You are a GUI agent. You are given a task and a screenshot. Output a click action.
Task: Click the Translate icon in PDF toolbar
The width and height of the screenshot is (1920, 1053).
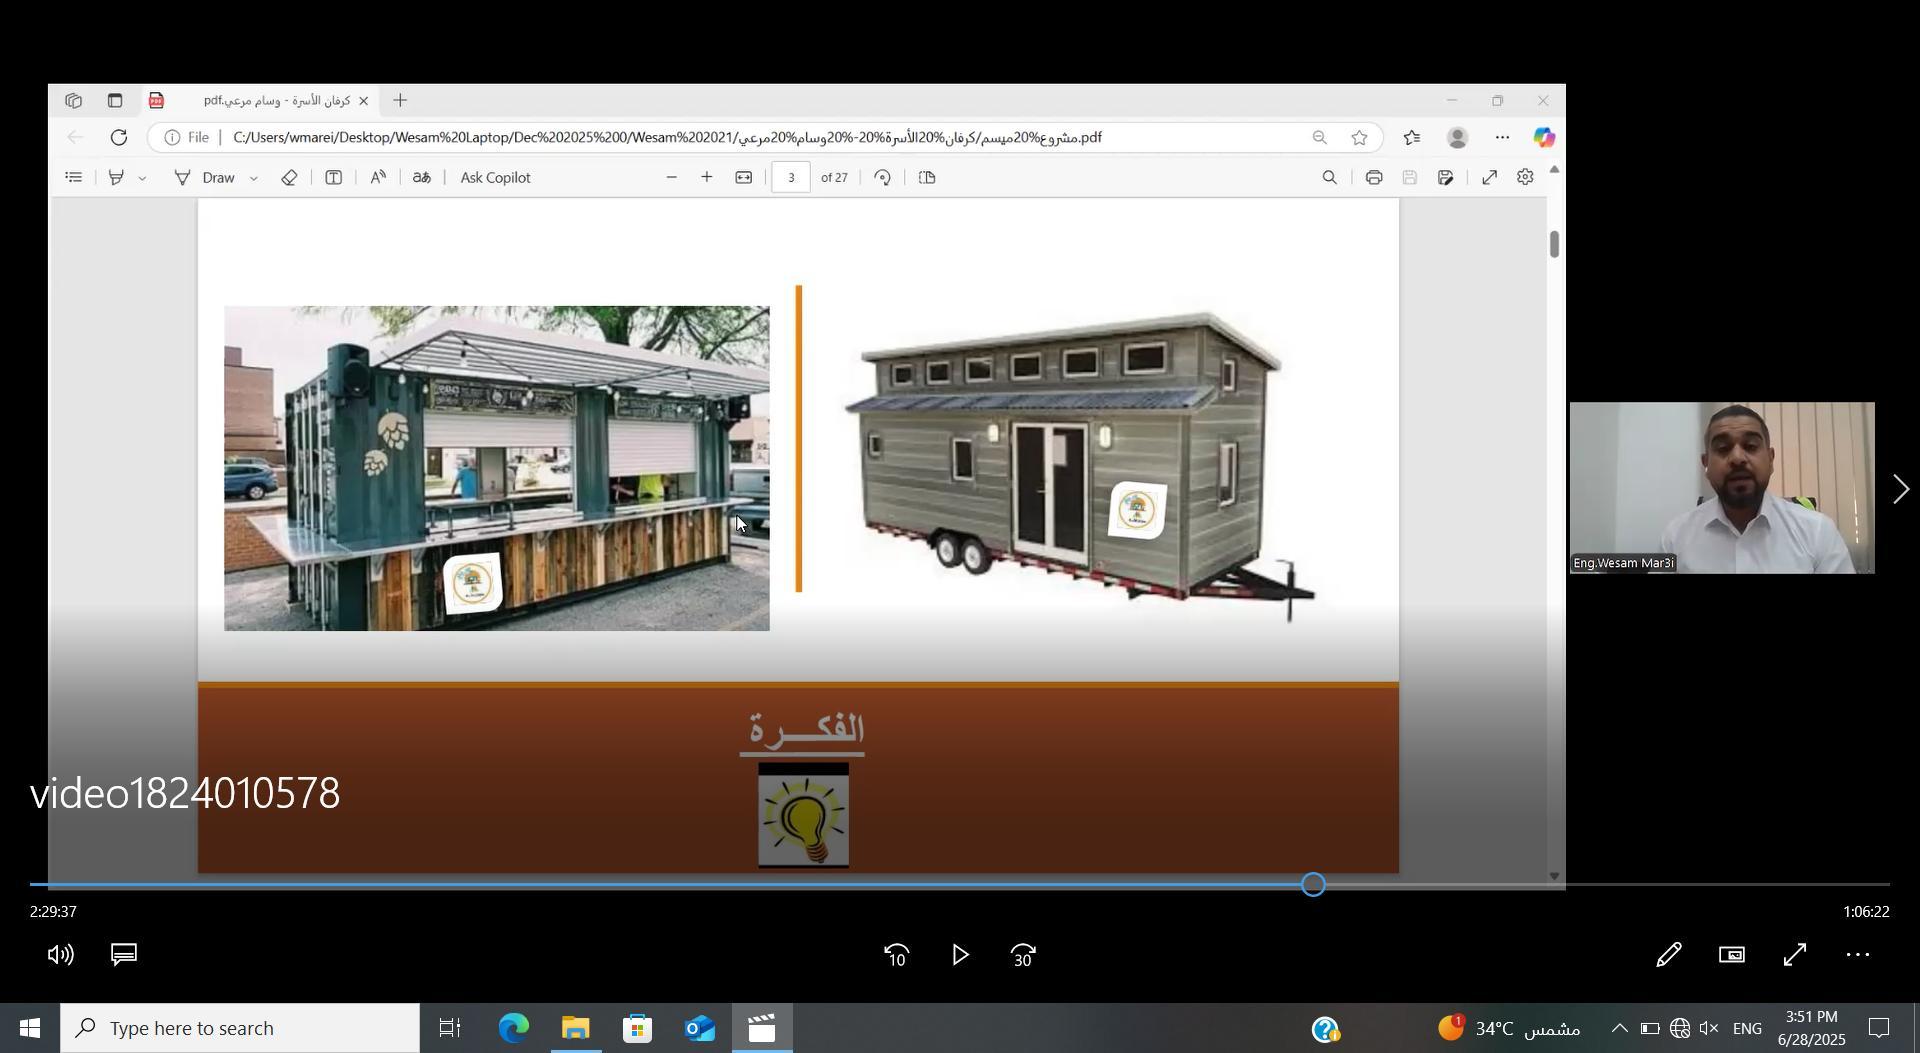[x=422, y=177]
